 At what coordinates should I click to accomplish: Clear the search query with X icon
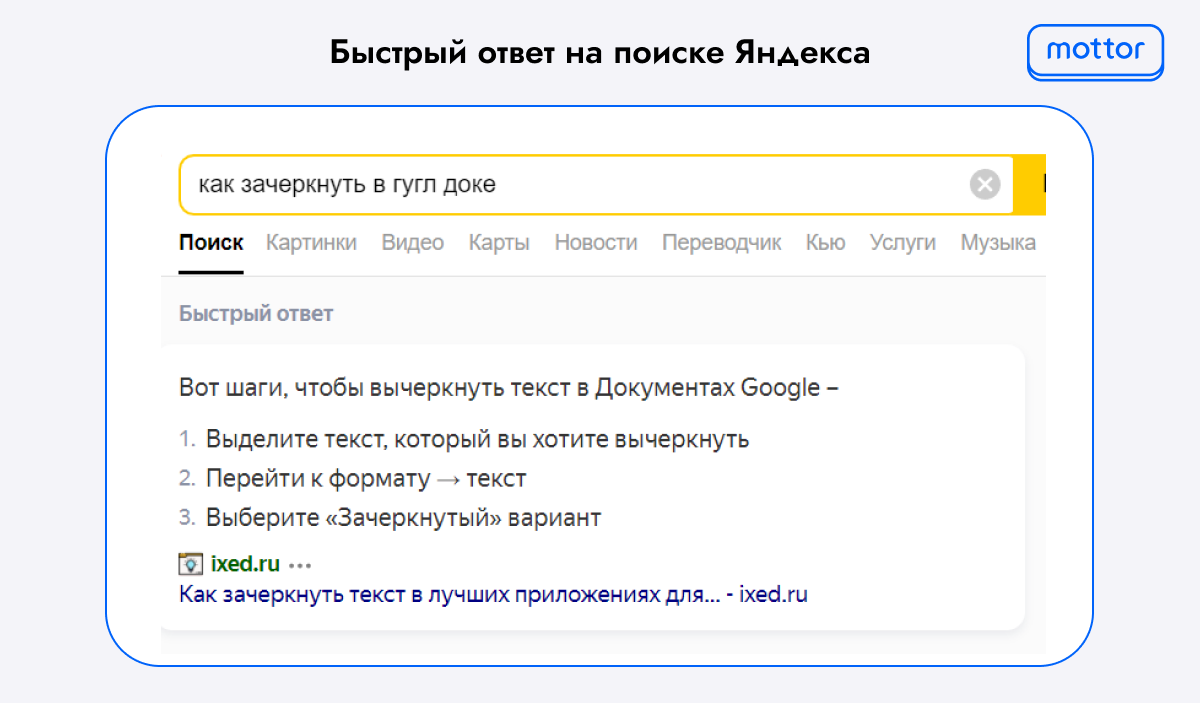[x=985, y=185]
